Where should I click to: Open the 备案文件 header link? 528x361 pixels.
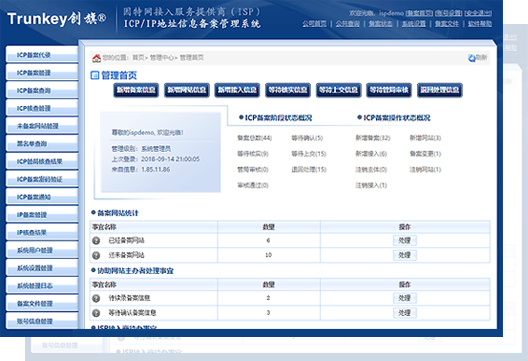(x=447, y=24)
